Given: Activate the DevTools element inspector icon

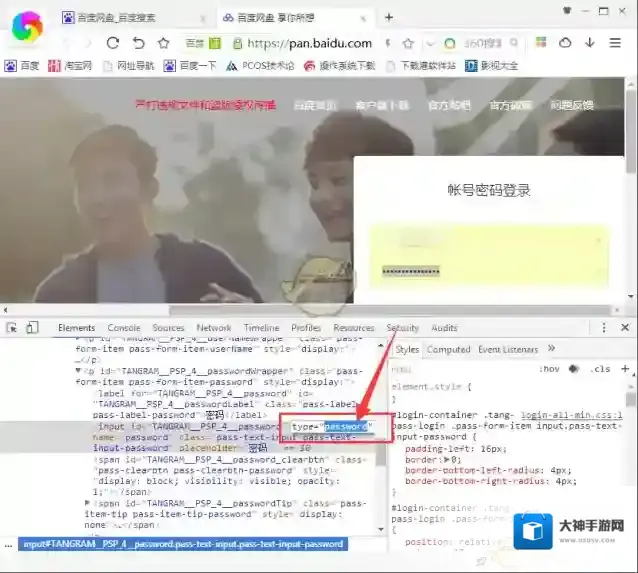Looking at the screenshot, I should click(12, 328).
